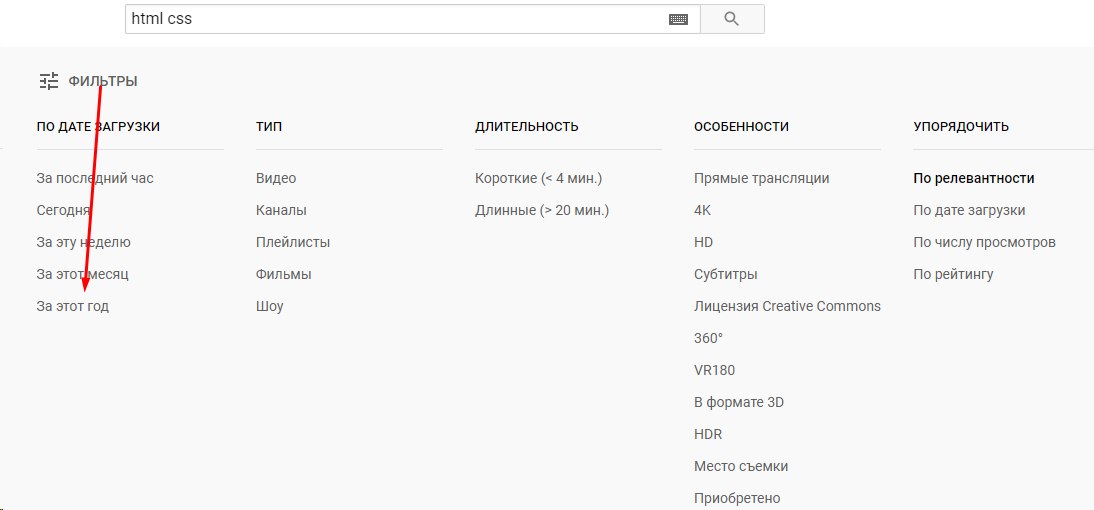Image resolution: width=1094 pixels, height=510 pixels.
Task: Click the 'УПОРЯДОЧИТЬ' column header
Action: pos(961,127)
